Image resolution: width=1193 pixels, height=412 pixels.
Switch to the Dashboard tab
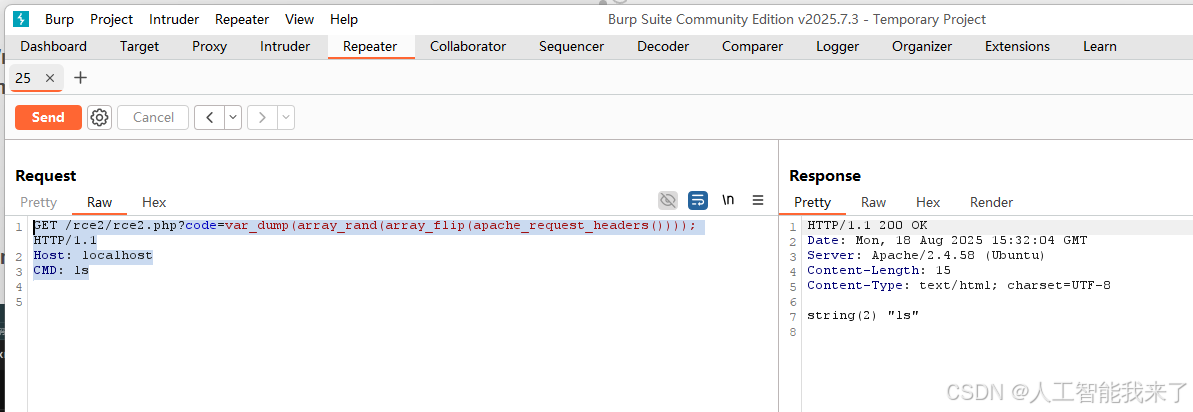[53, 46]
